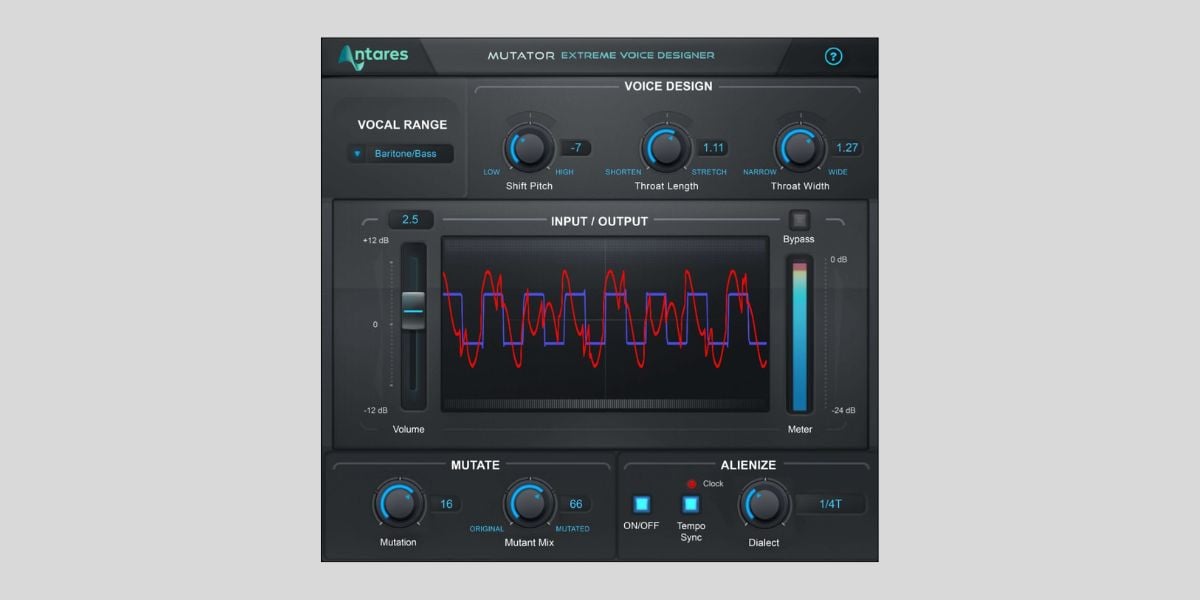Click the Dialect knob

(x=763, y=504)
